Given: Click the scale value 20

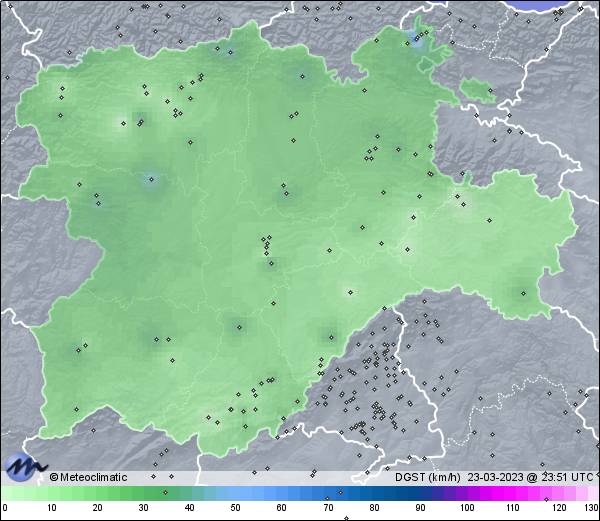Looking at the screenshot, I should [x=97, y=508].
